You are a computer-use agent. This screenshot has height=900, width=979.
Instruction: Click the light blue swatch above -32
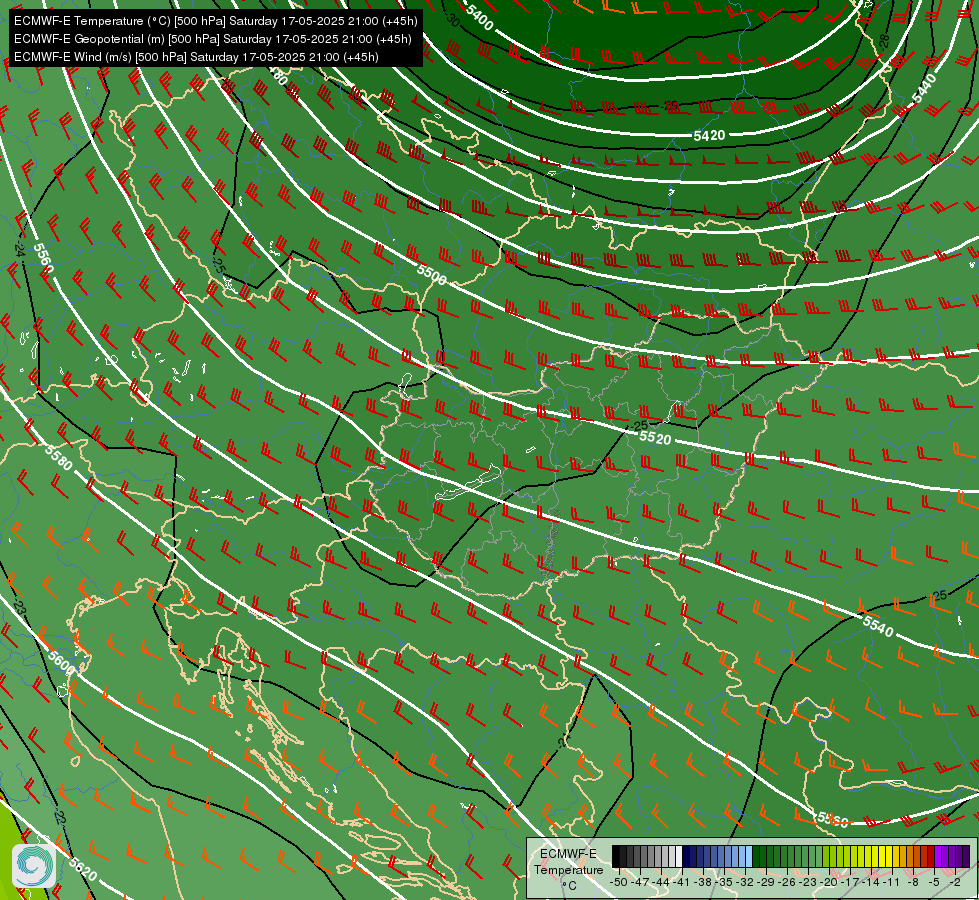click(x=749, y=856)
